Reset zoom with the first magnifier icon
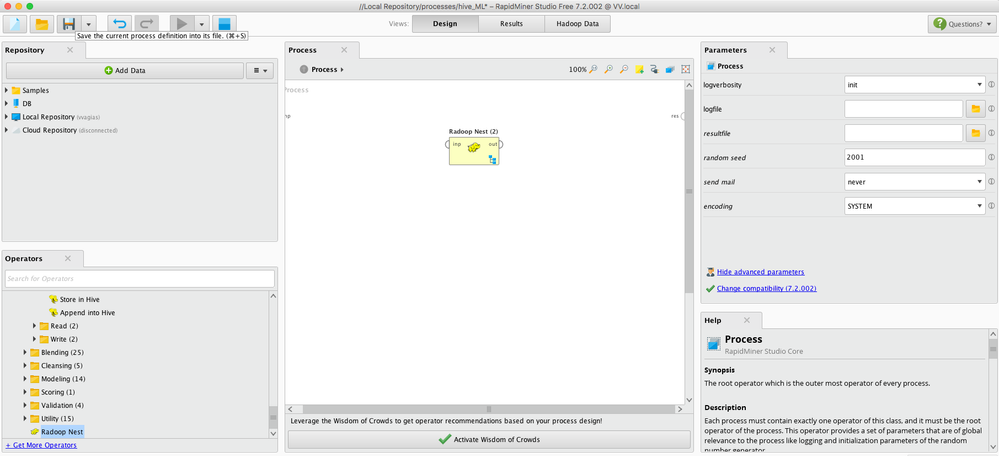The width and height of the screenshot is (999, 456). pos(593,69)
